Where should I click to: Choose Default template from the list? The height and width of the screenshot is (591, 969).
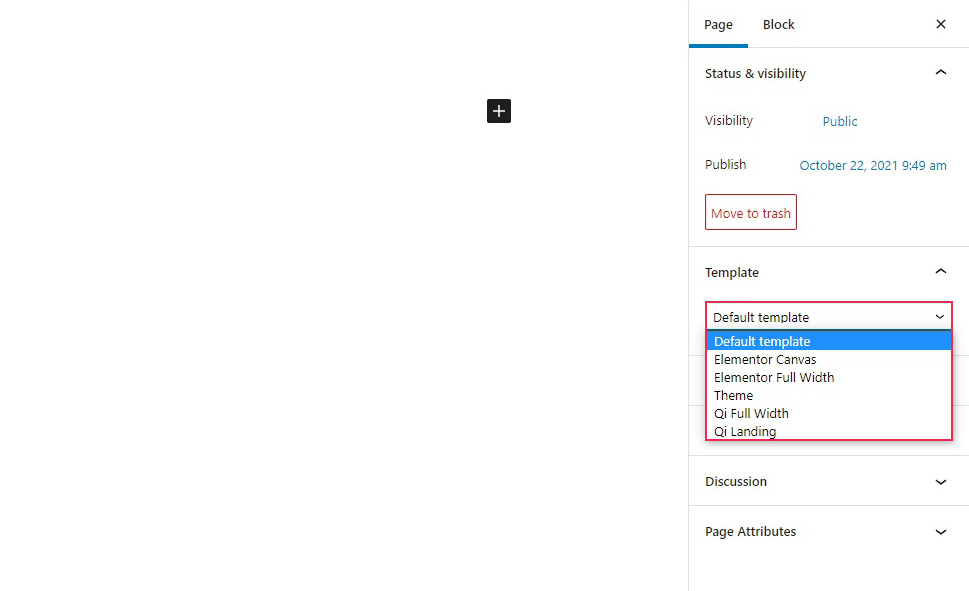pyautogui.click(x=762, y=341)
